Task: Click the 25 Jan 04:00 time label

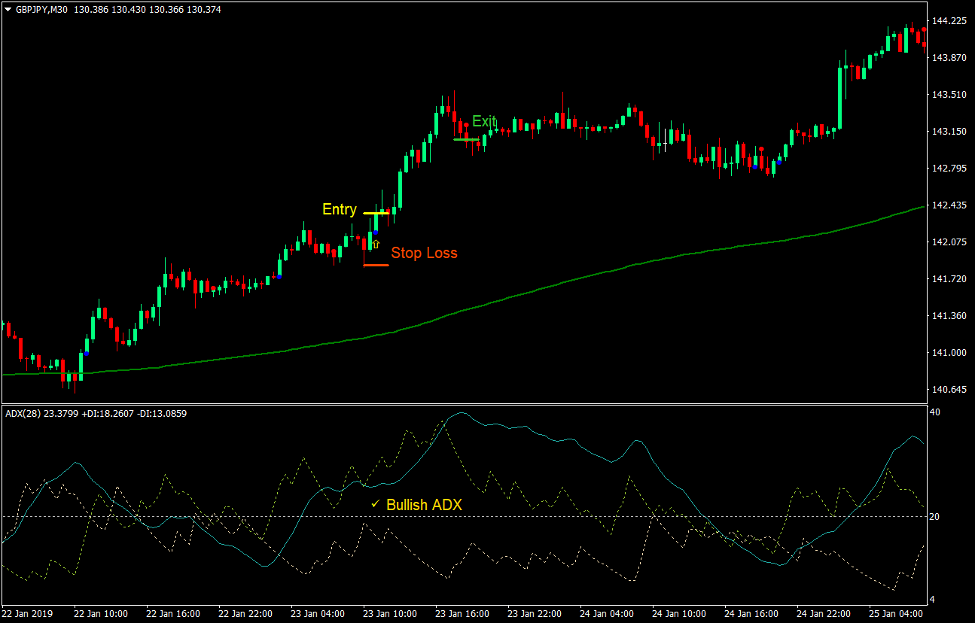Action: tap(896, 614)
